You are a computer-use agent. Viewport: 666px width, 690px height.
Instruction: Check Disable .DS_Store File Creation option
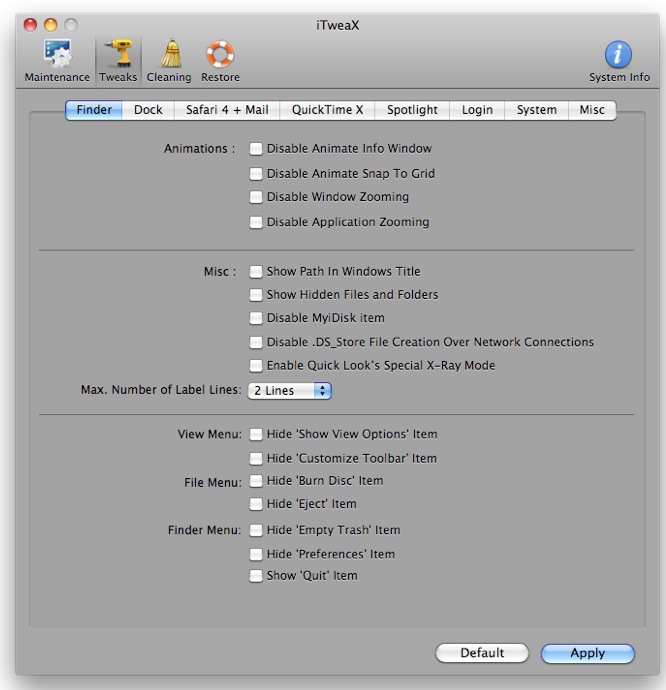tap(256, 342)
